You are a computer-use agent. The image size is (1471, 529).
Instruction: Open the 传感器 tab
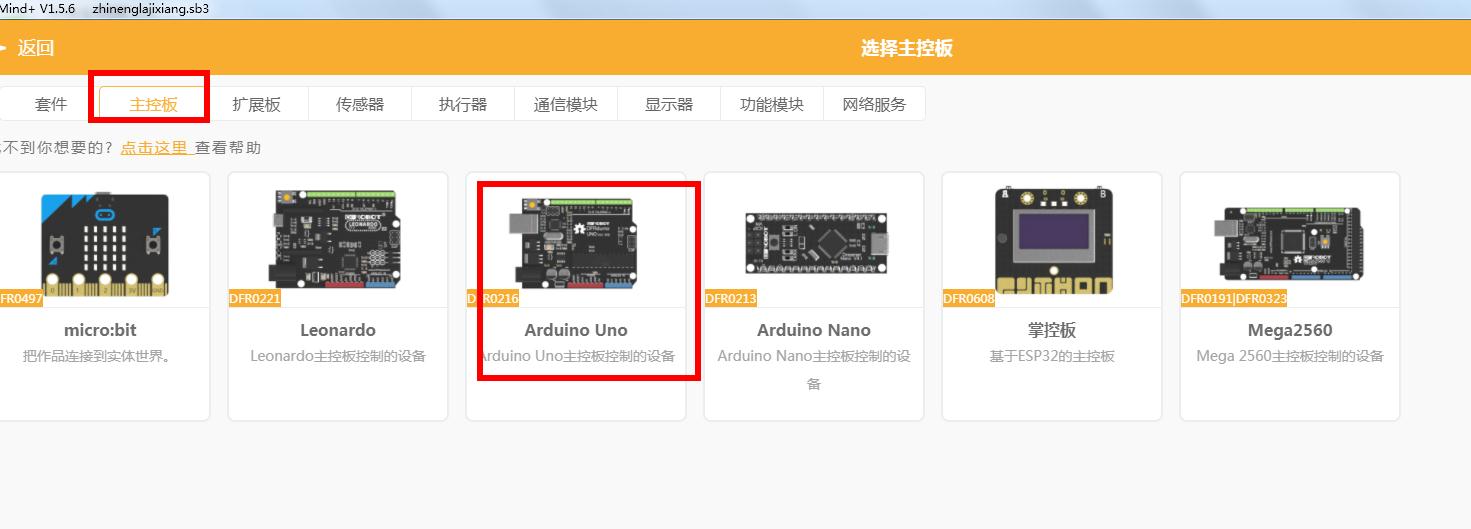point(360,104)
